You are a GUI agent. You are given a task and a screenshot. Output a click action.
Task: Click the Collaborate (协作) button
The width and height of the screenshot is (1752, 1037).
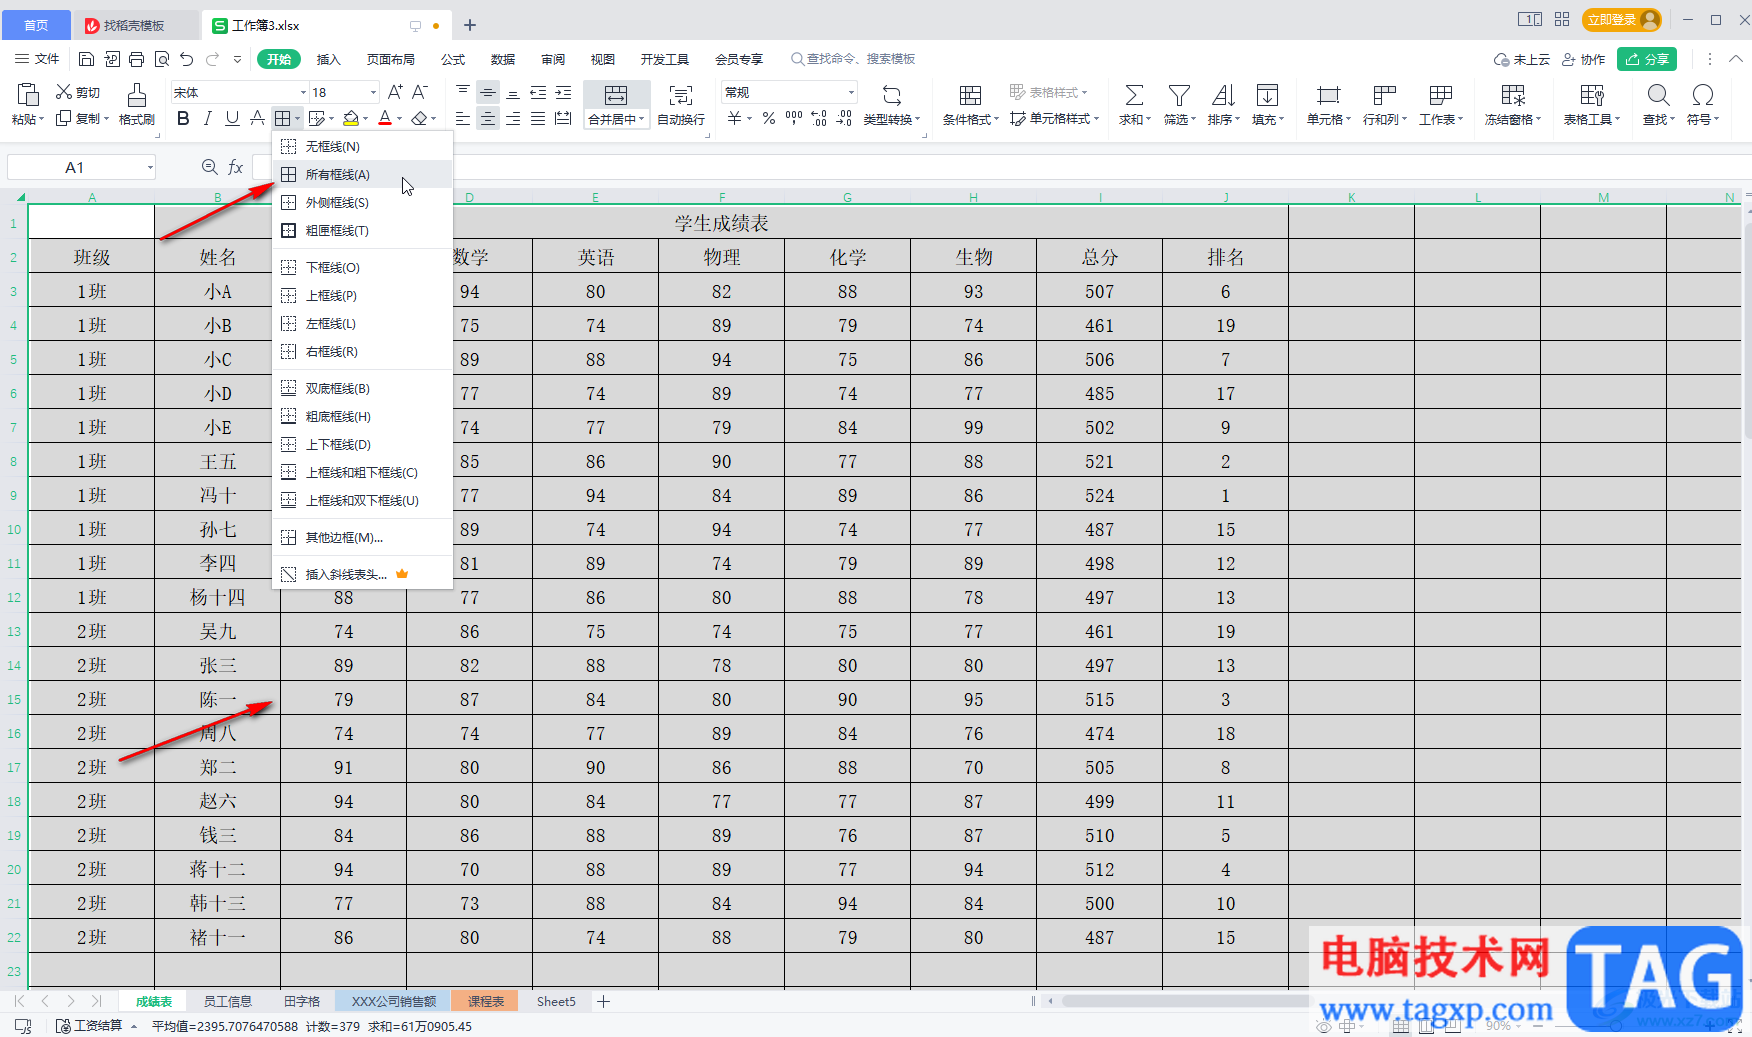pyautogui.click(x=1584, y=59)
